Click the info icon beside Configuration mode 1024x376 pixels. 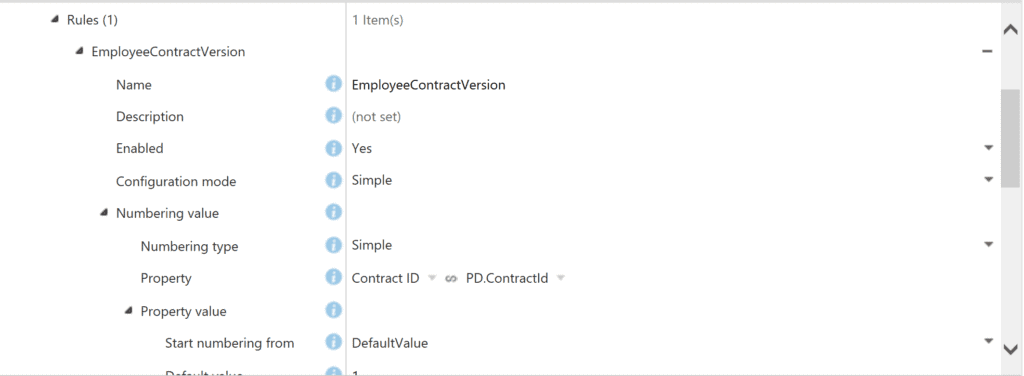334,180
